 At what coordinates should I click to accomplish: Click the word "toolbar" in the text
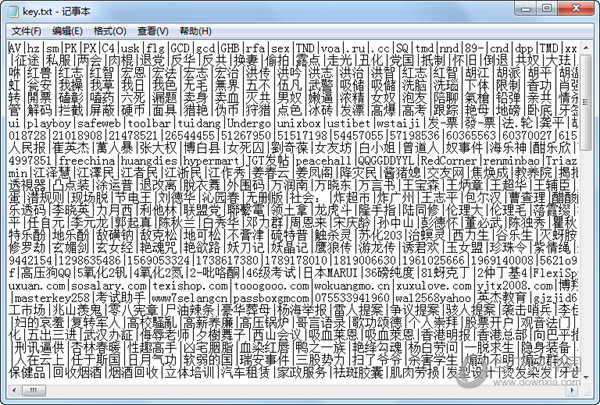coord(149,123)
